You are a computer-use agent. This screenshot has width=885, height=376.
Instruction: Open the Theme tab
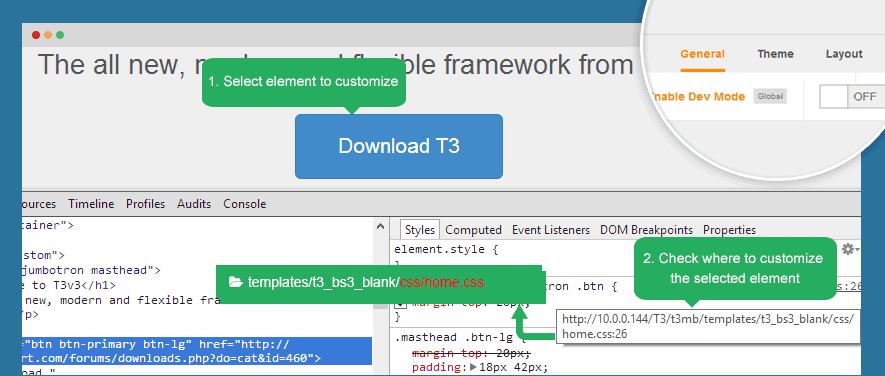click(775, 54)
